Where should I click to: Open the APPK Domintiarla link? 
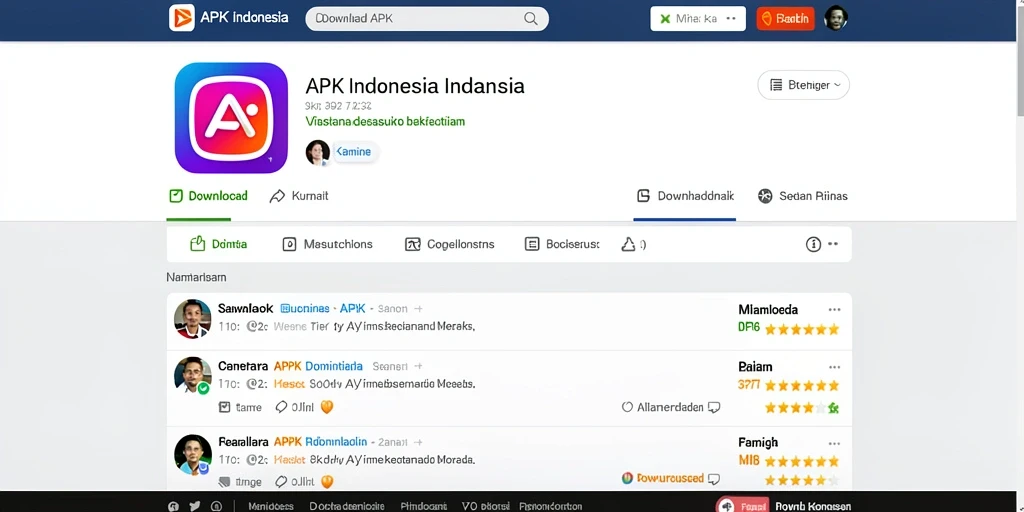click(x=318, y=366)
